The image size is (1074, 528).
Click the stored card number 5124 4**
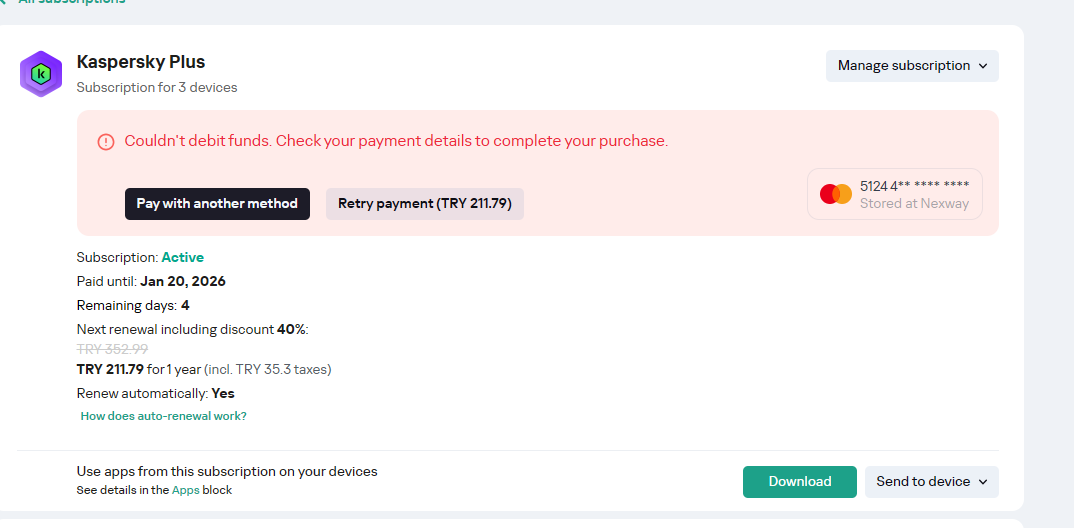click(914, 186)
